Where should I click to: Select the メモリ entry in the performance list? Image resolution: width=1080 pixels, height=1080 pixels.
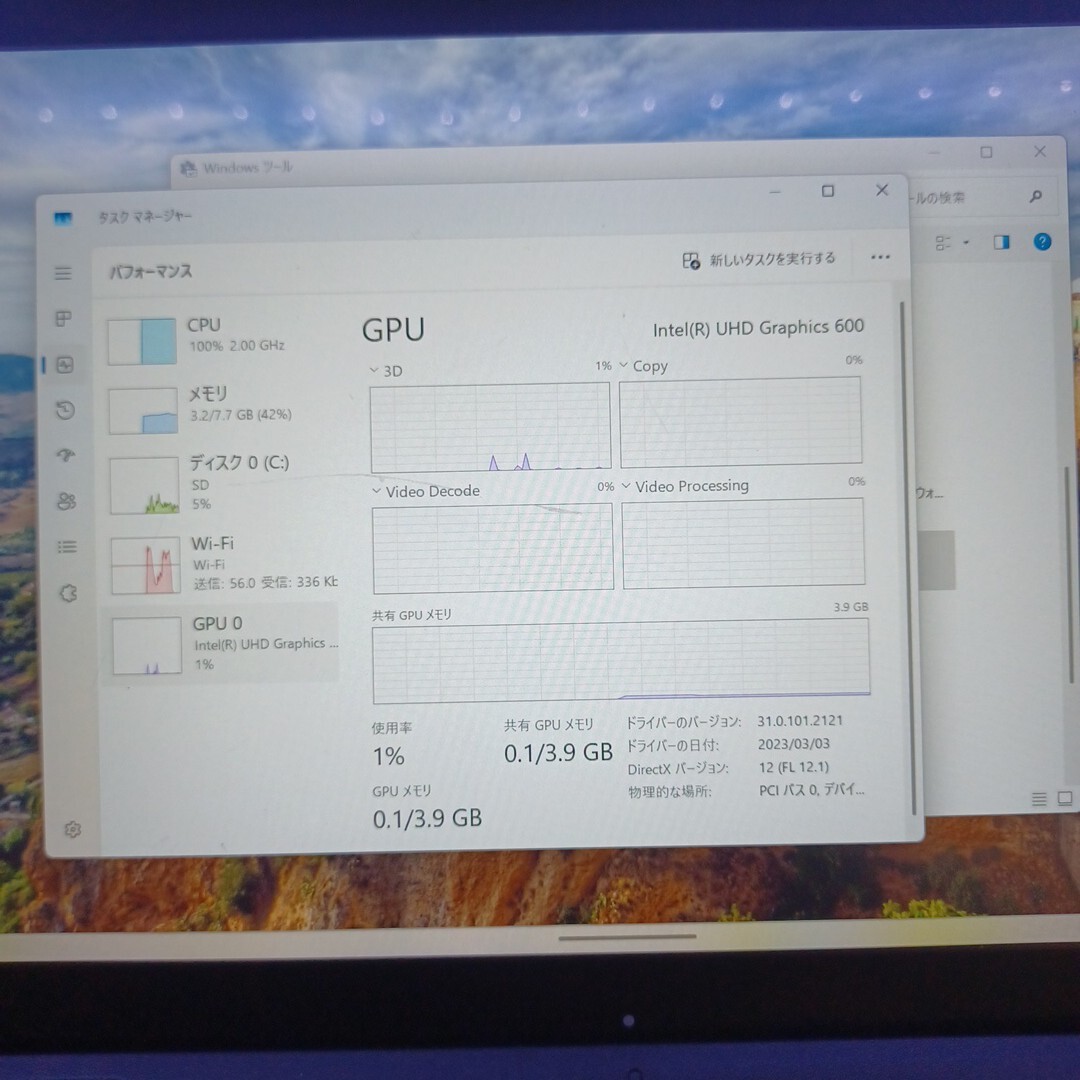[x=221, y=410]
